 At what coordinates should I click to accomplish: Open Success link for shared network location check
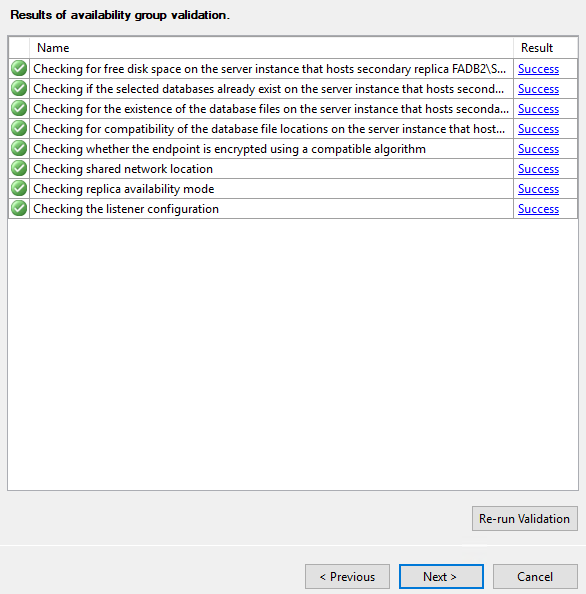click(538, 169)
